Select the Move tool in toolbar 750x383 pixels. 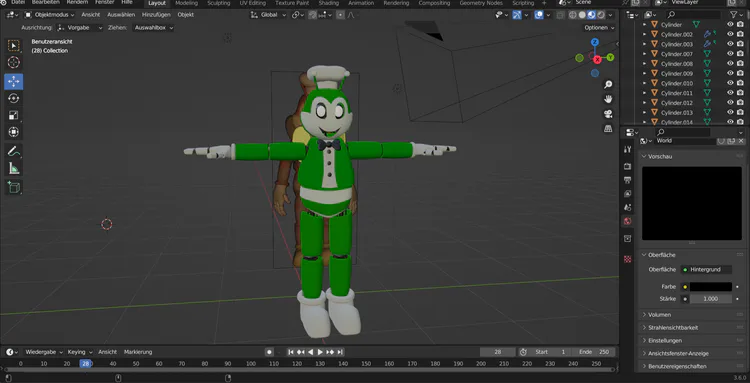(13, 82)
